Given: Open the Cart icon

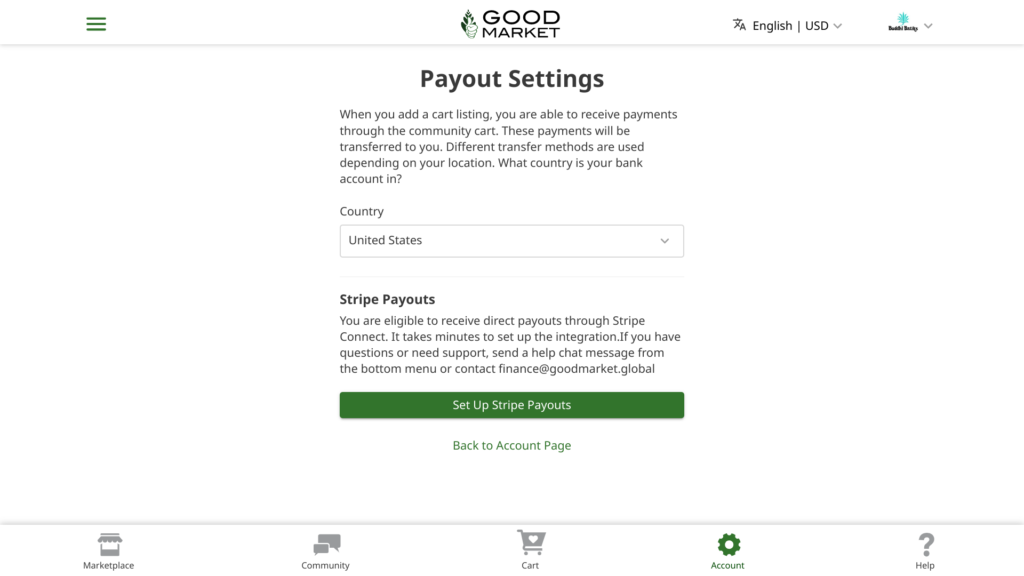Looking at the screenshot, I should pyautogui.click(x=531, y=543).
